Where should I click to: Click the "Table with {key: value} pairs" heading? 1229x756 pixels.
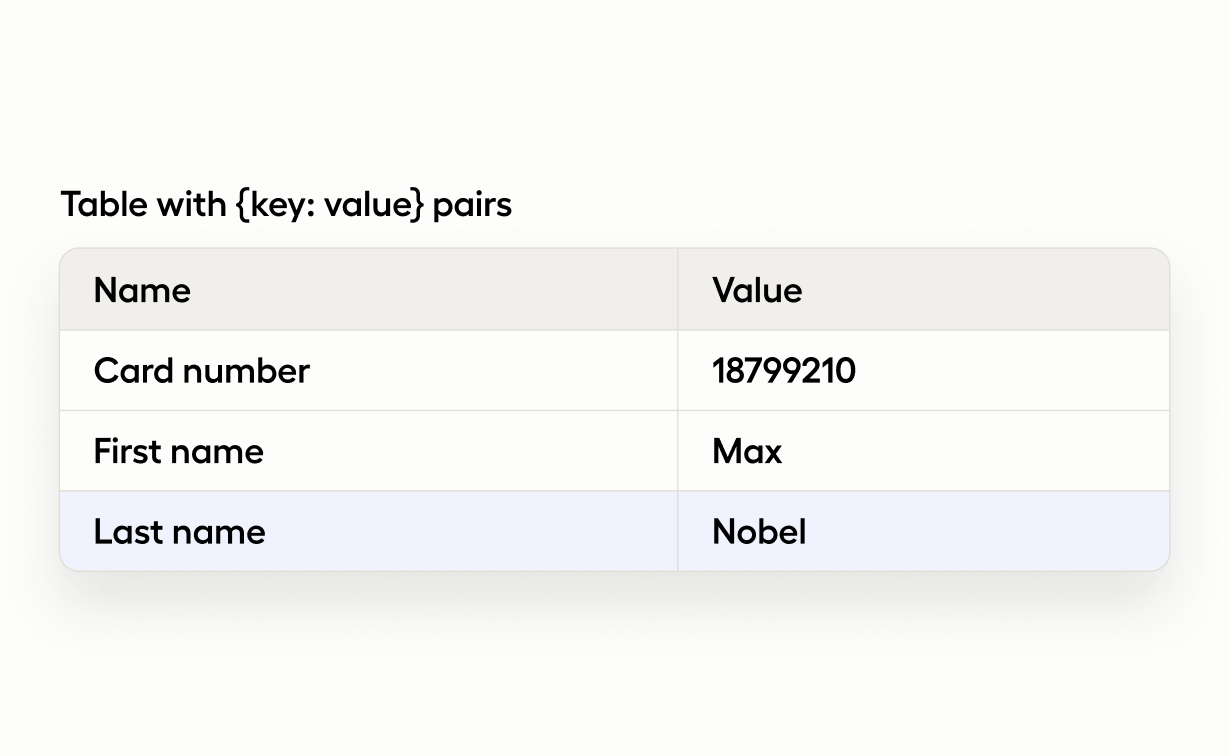[286, 205]
